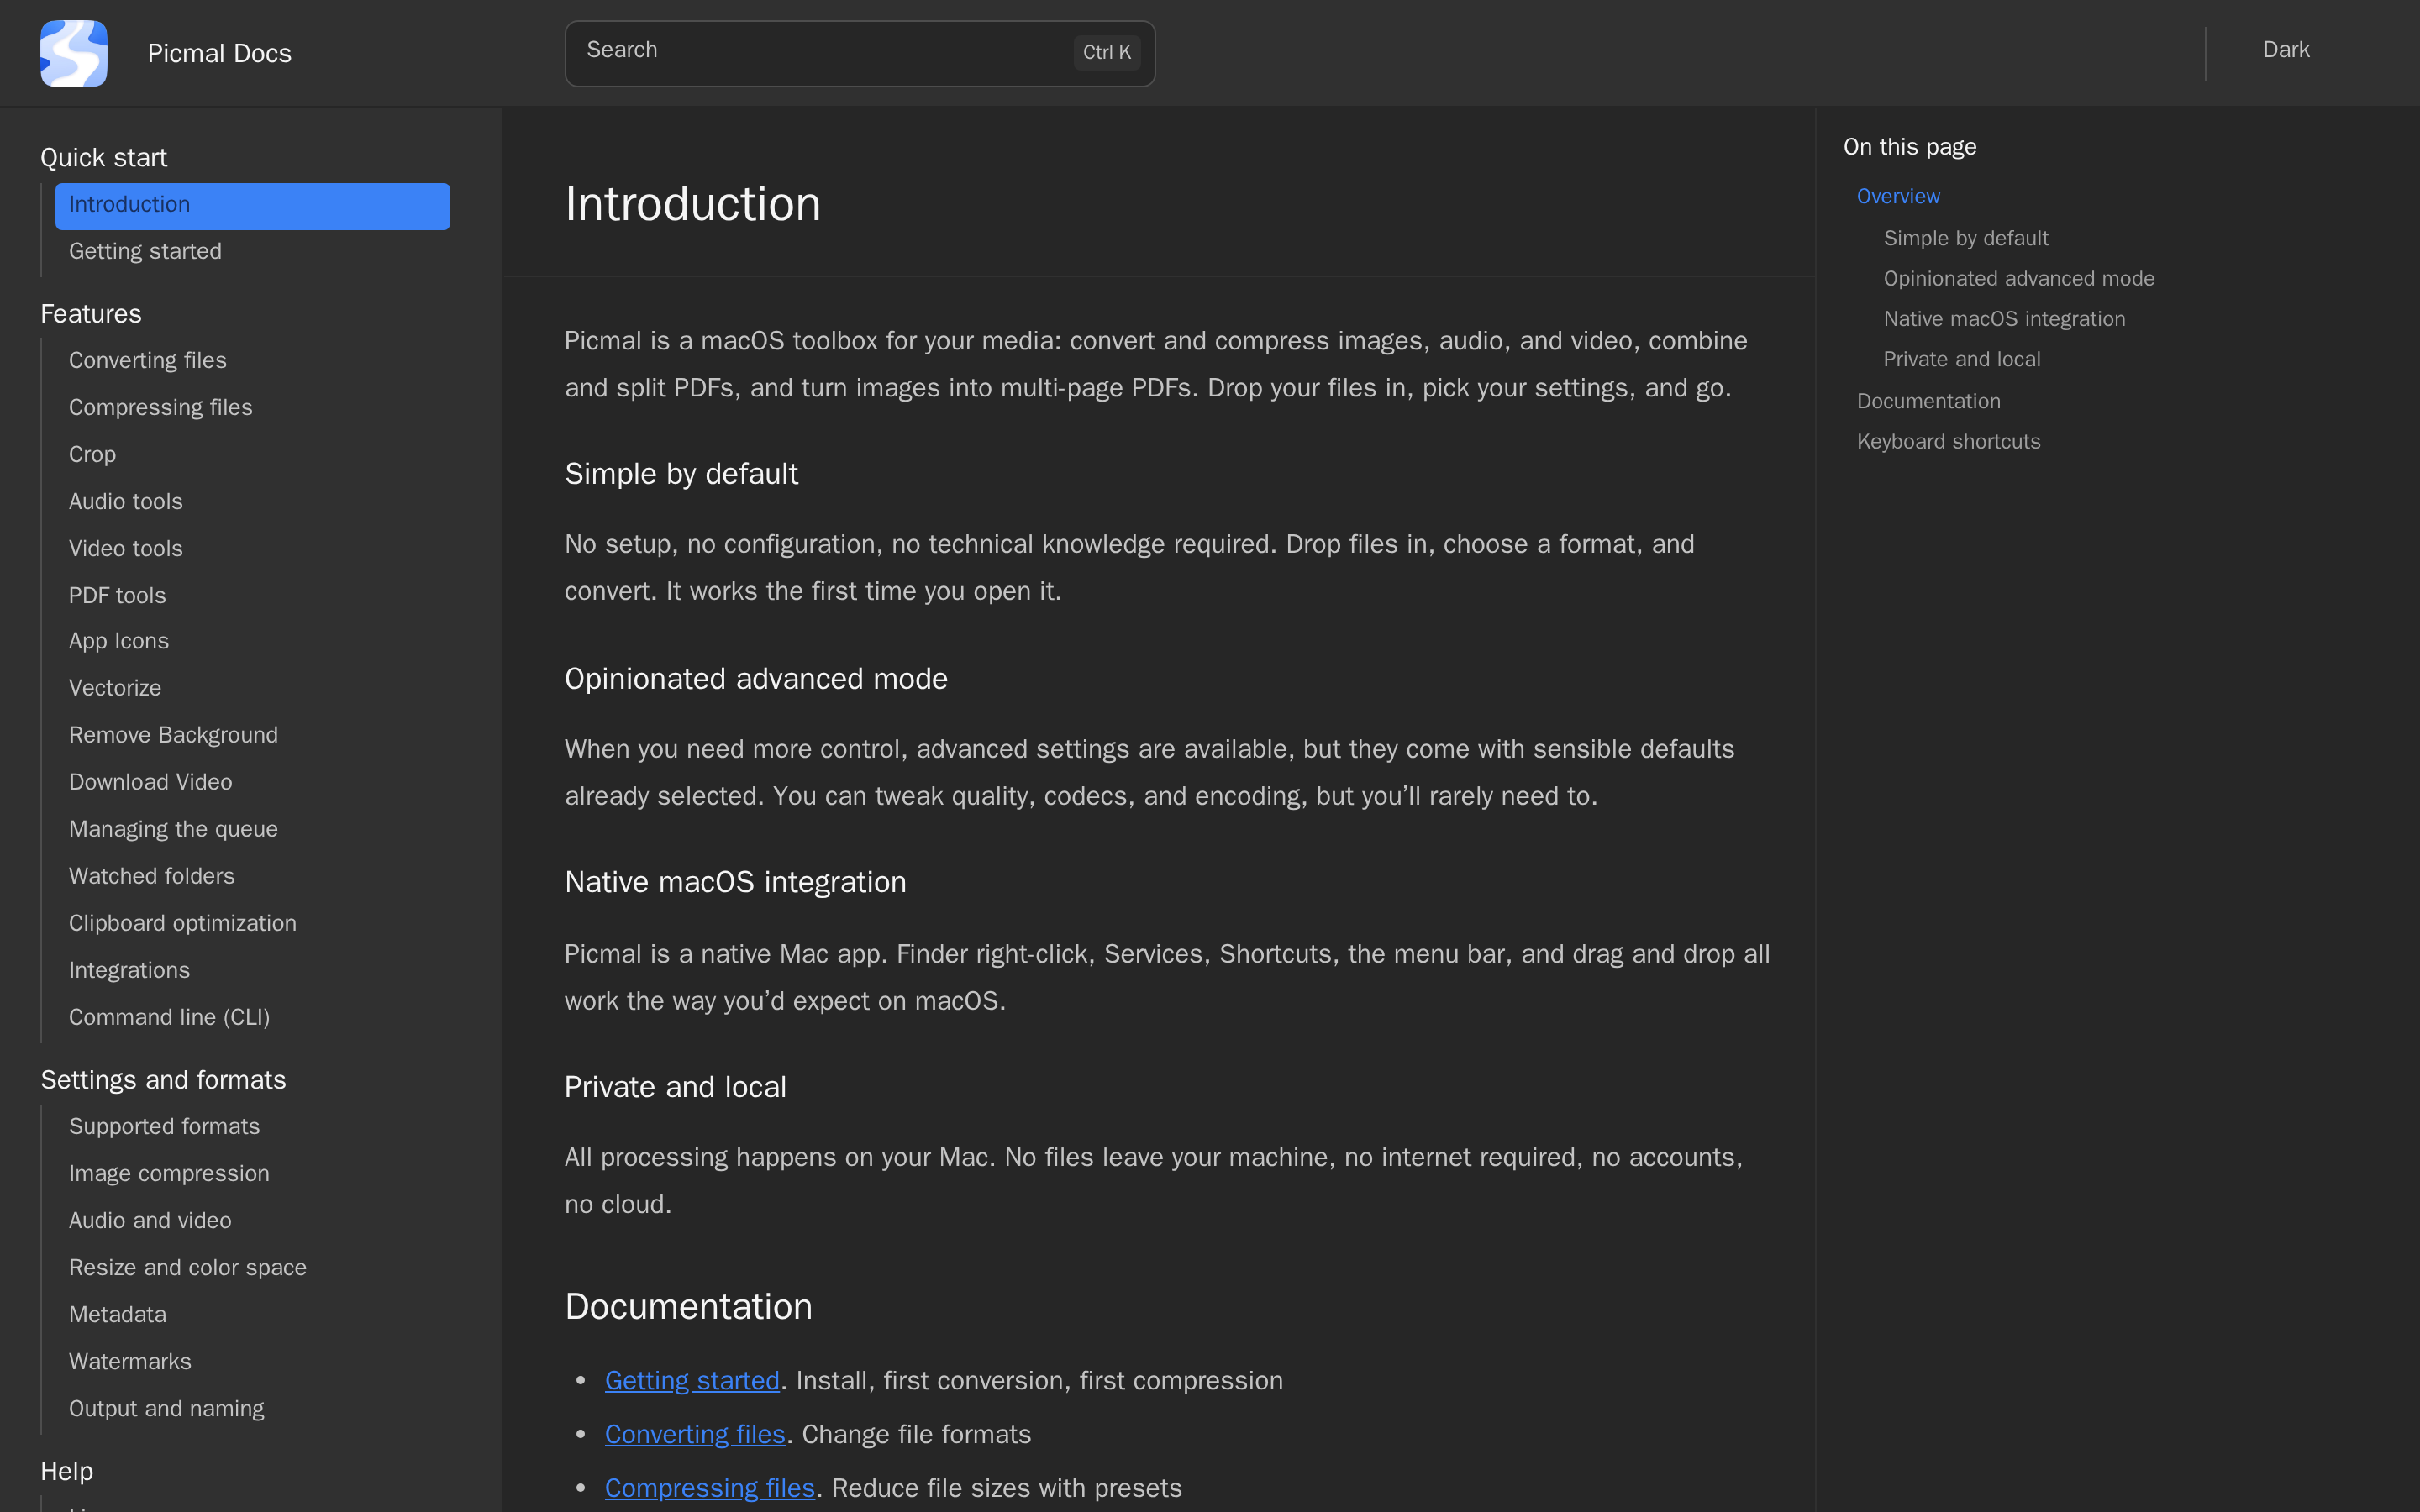Viewport: 2420px width, 1512px height.
Task: Navigate to Managing the queue
Action: click(173, 829)
